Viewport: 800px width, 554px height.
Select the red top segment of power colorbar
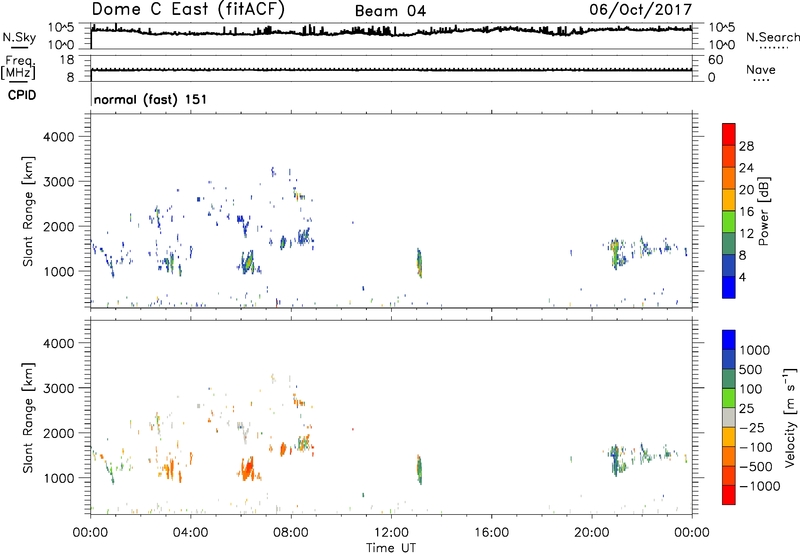(x=729, y=135)
